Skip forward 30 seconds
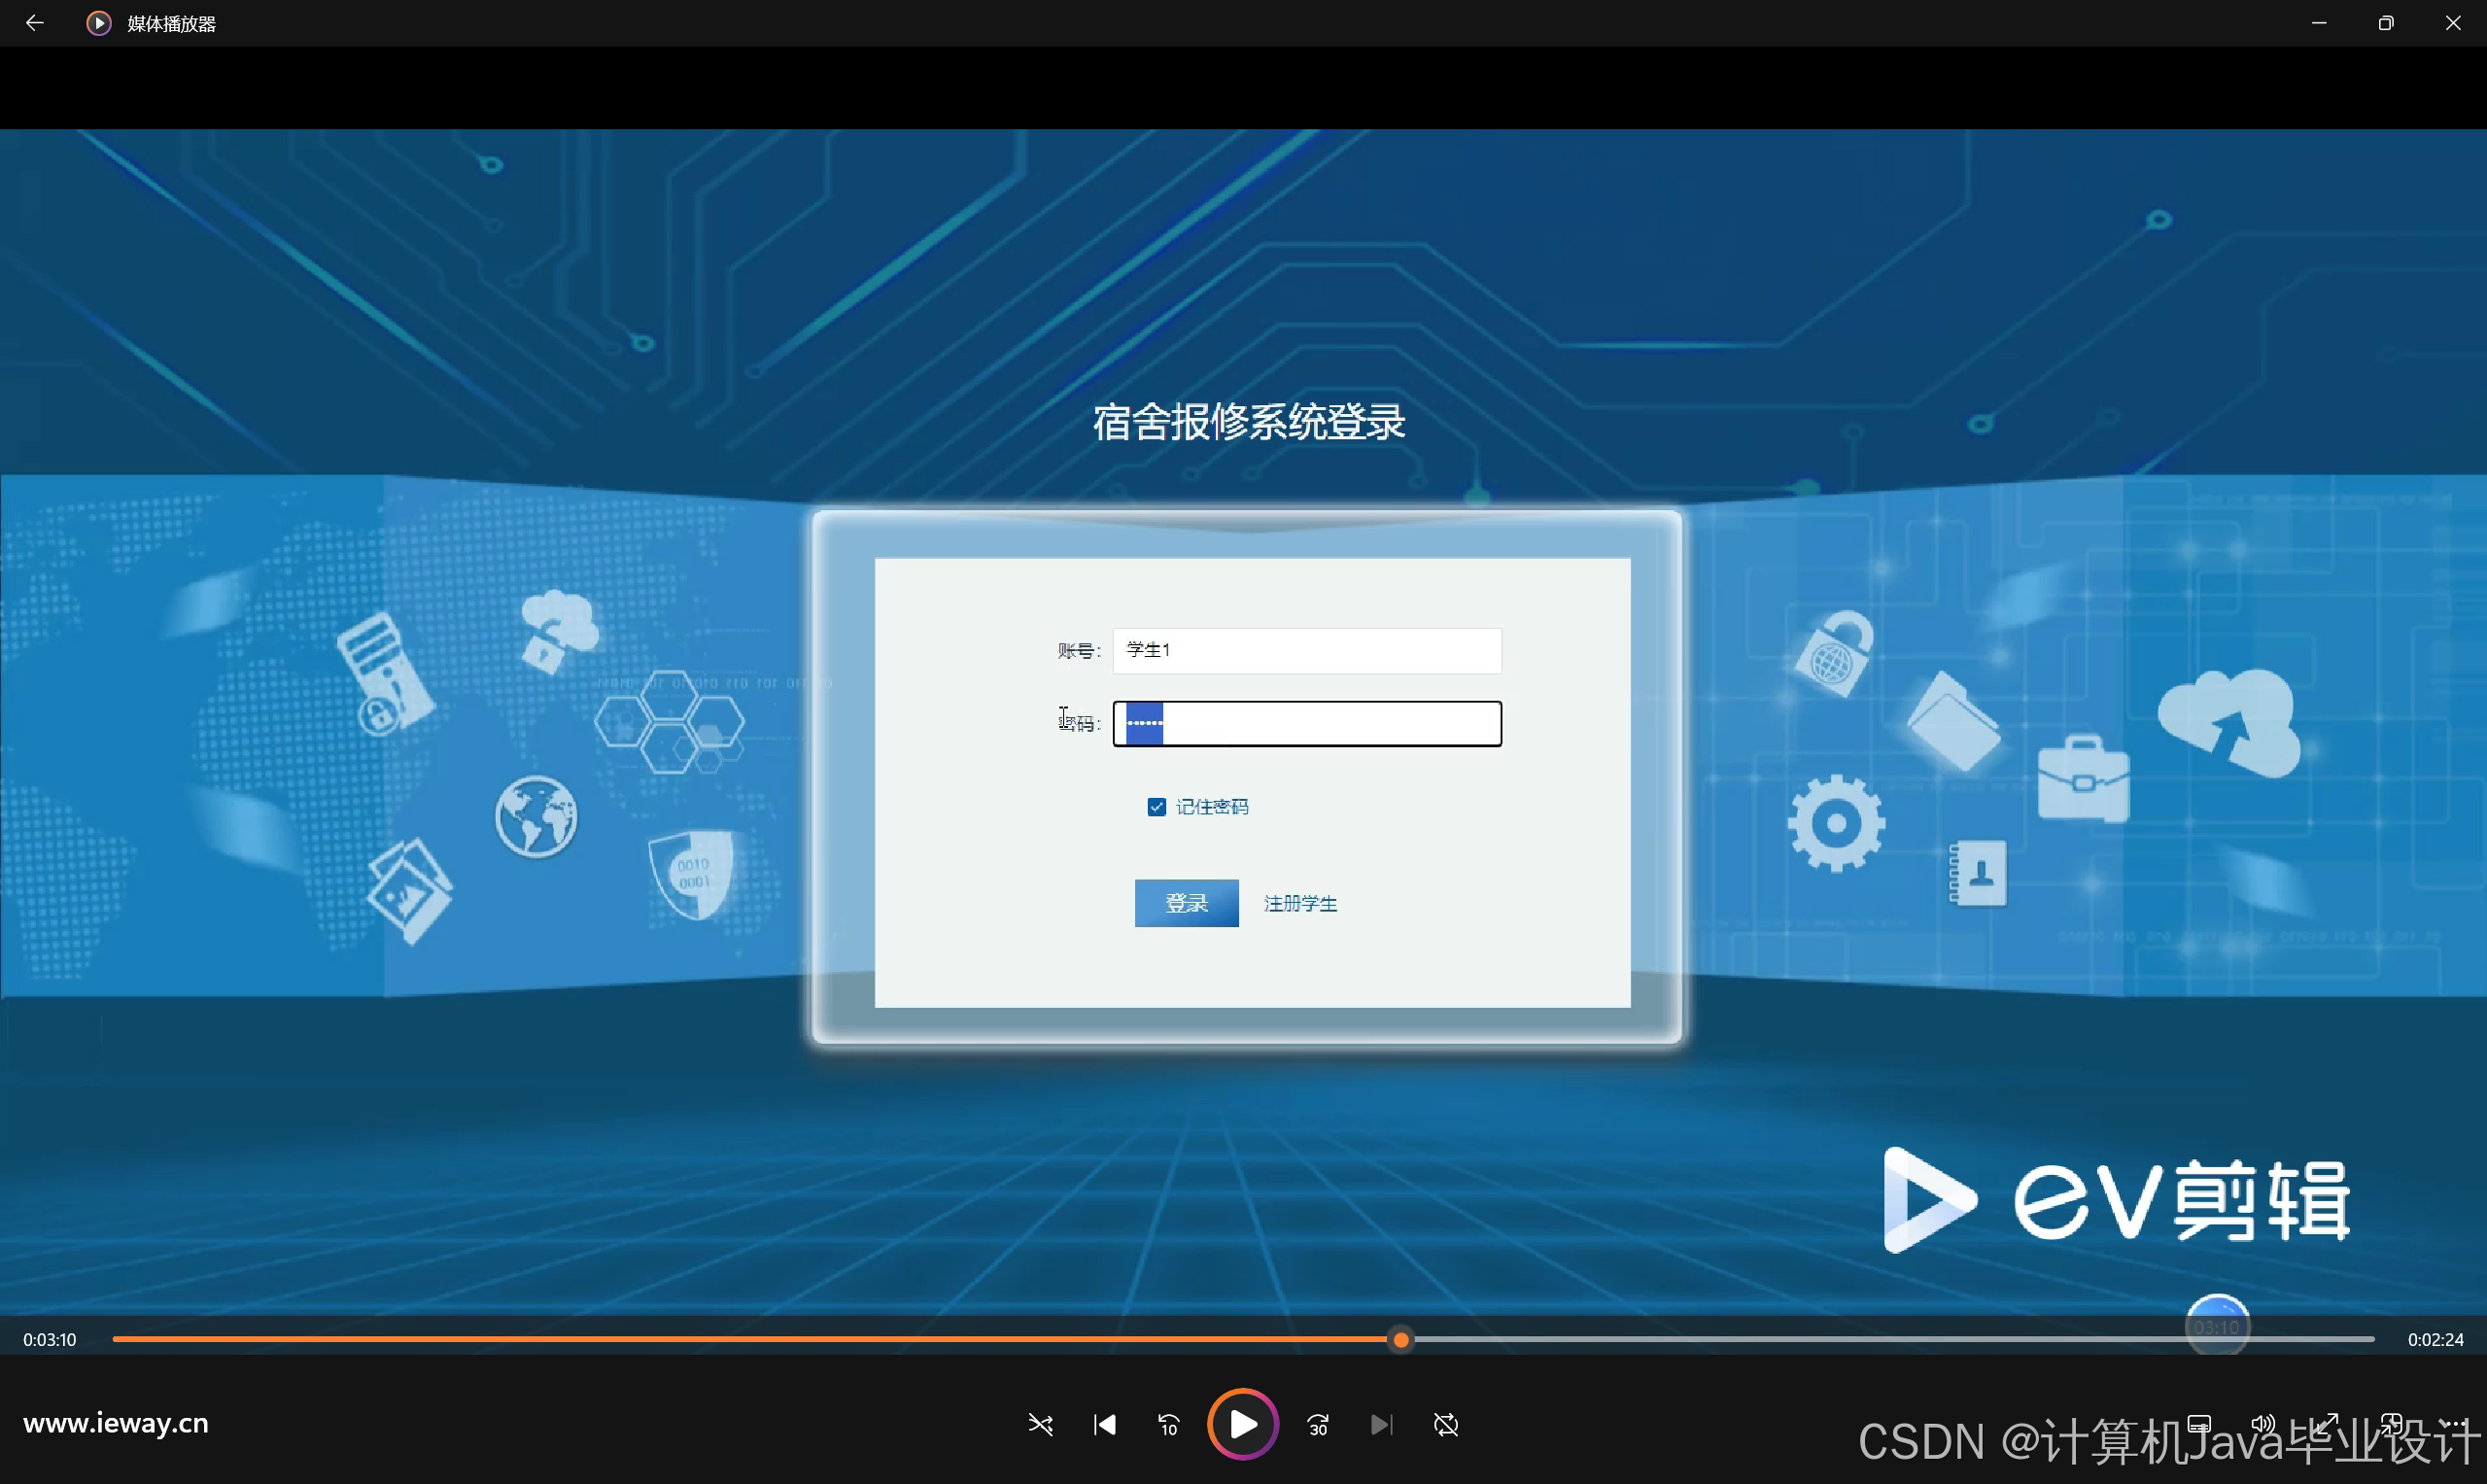The width and height of the screenshot is (2487, 1484). (1318, 1424)
